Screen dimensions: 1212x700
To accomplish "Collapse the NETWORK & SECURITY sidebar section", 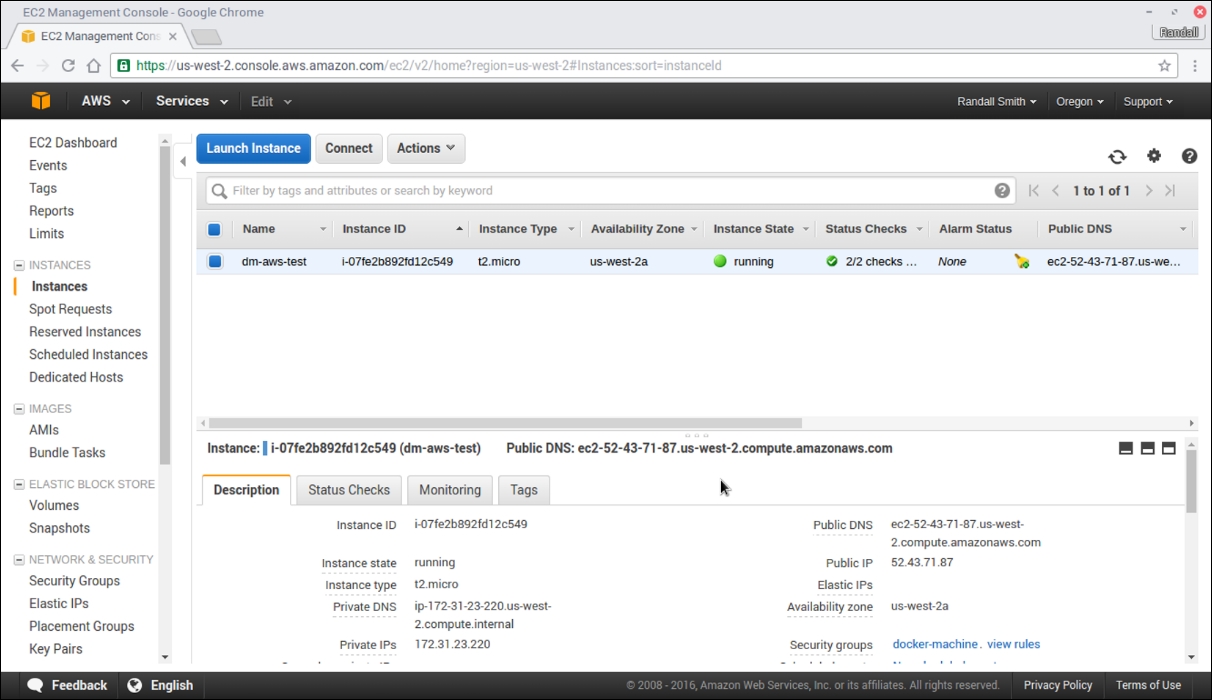I will [19, 560].
